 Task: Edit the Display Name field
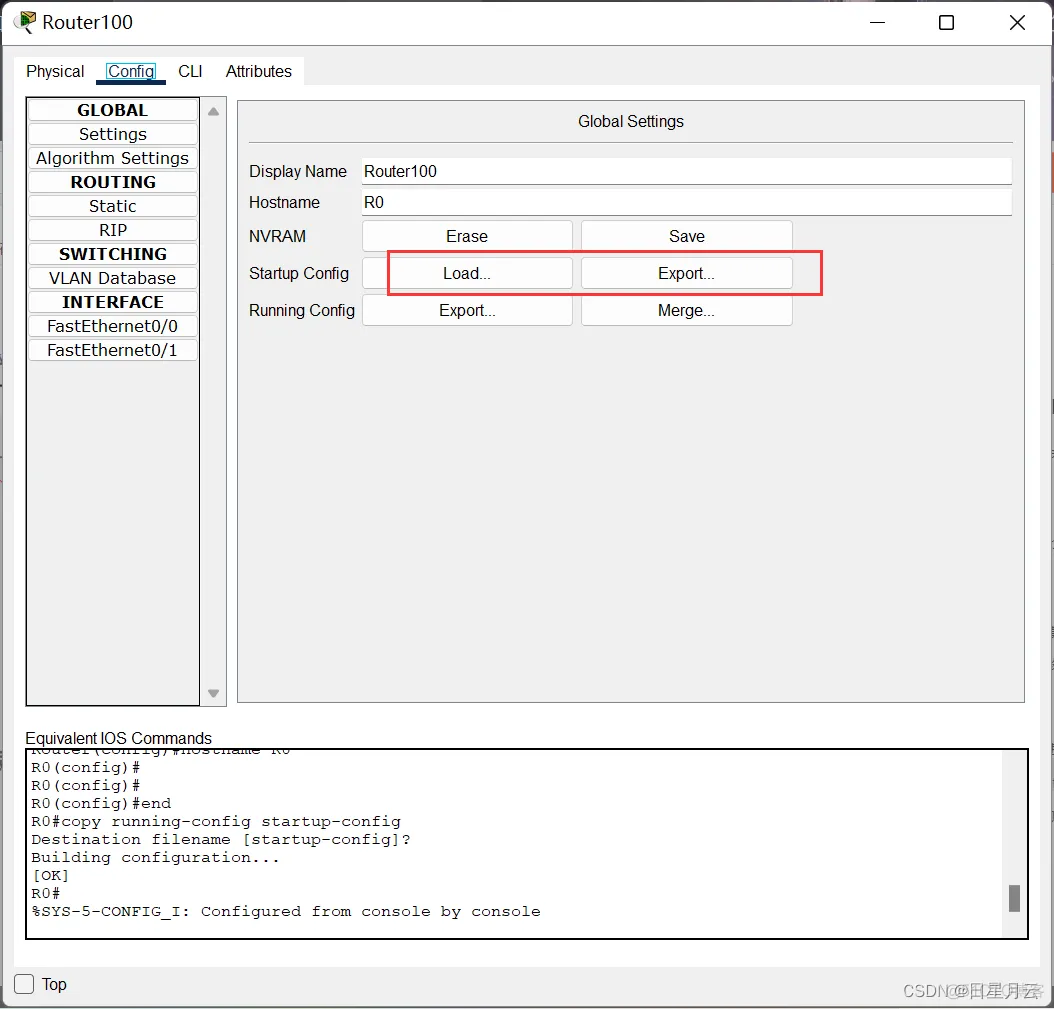click(686, 171)
